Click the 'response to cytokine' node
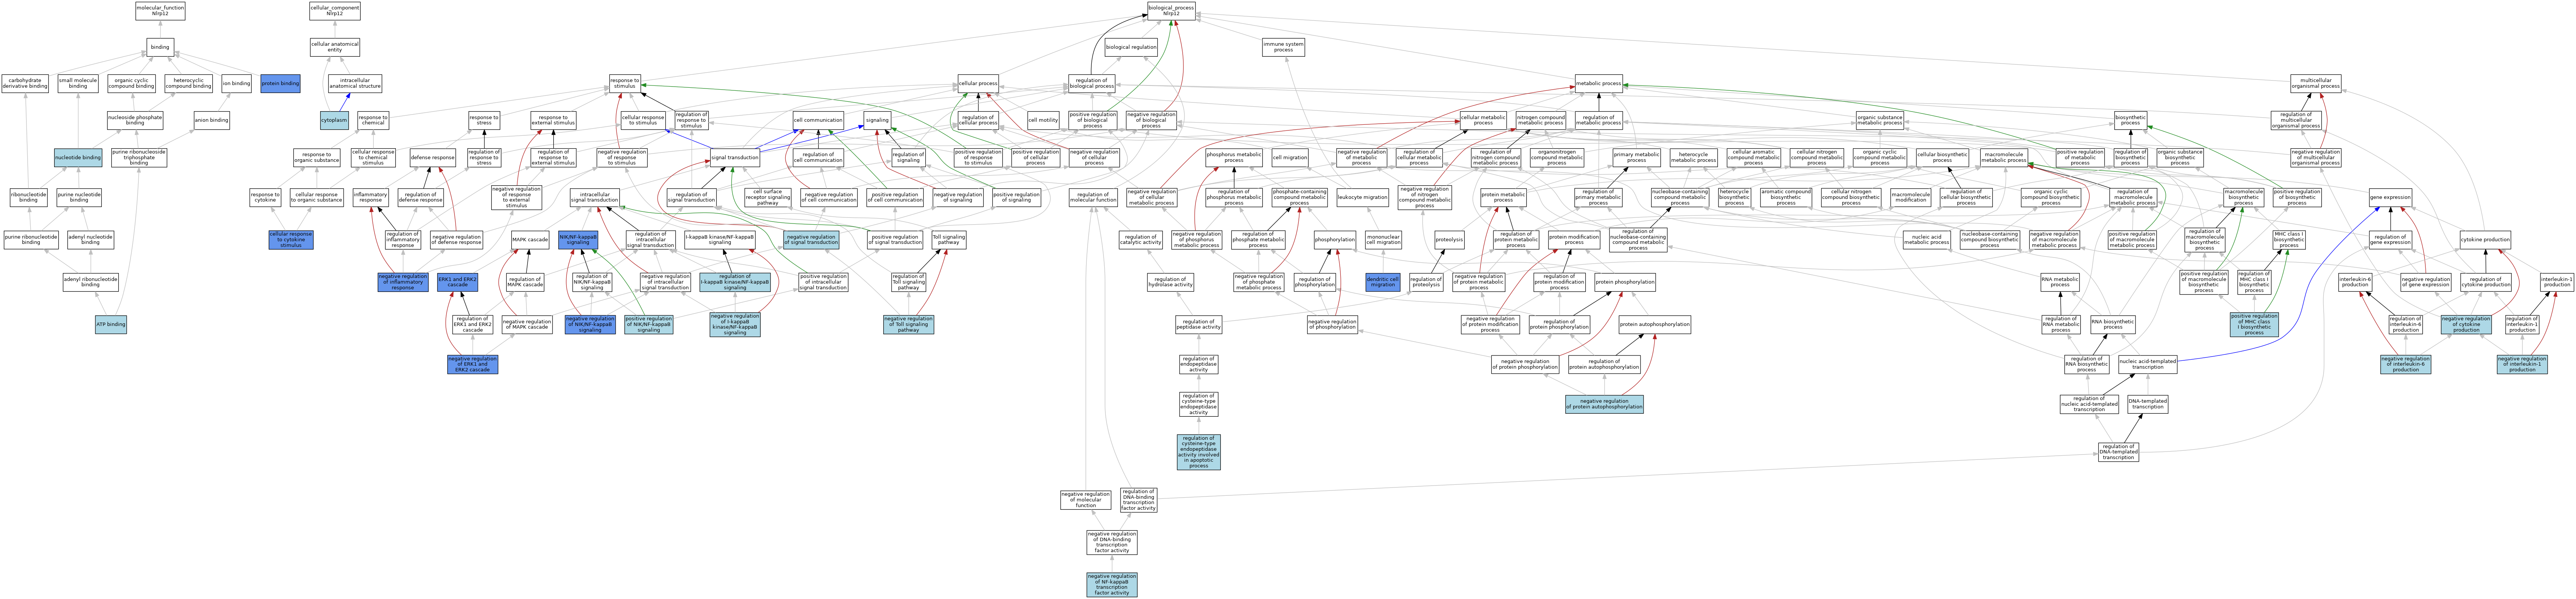Screen dimensions: 2576x599 (x=265, y=198)
